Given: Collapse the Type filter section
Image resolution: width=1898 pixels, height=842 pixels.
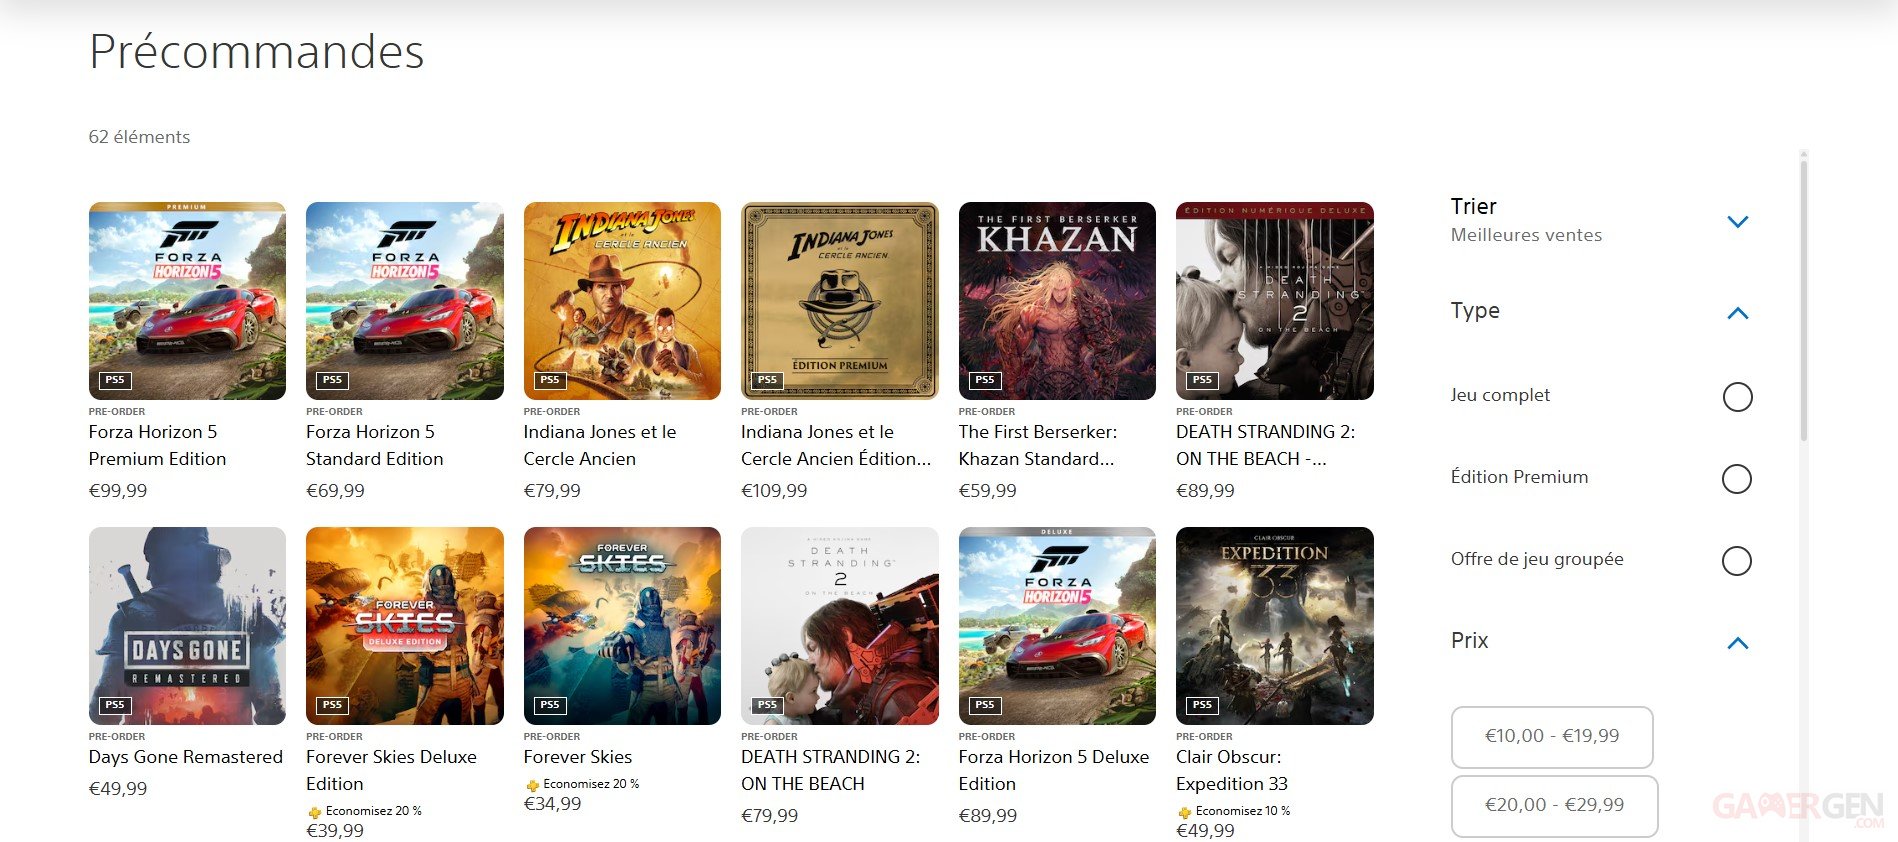Looking at the screenshot, I should [1738, 313].
